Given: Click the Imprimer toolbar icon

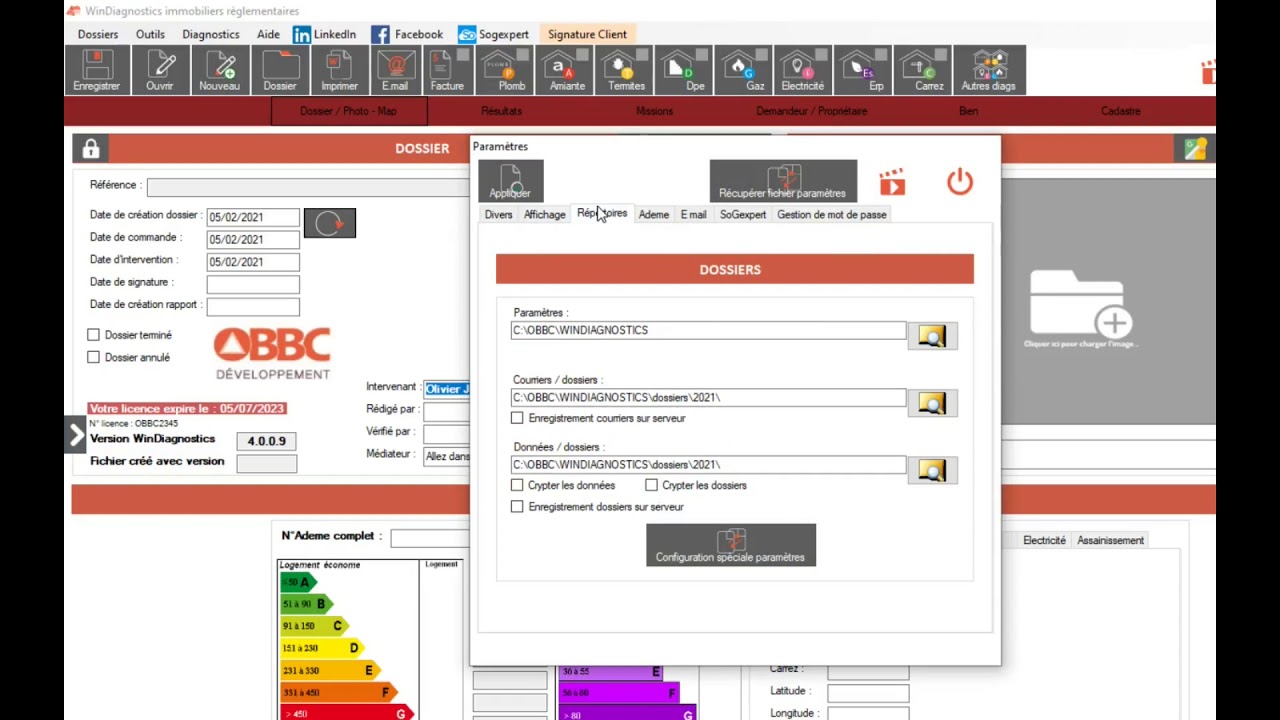Looking at the screenshot, I should 339,70.
